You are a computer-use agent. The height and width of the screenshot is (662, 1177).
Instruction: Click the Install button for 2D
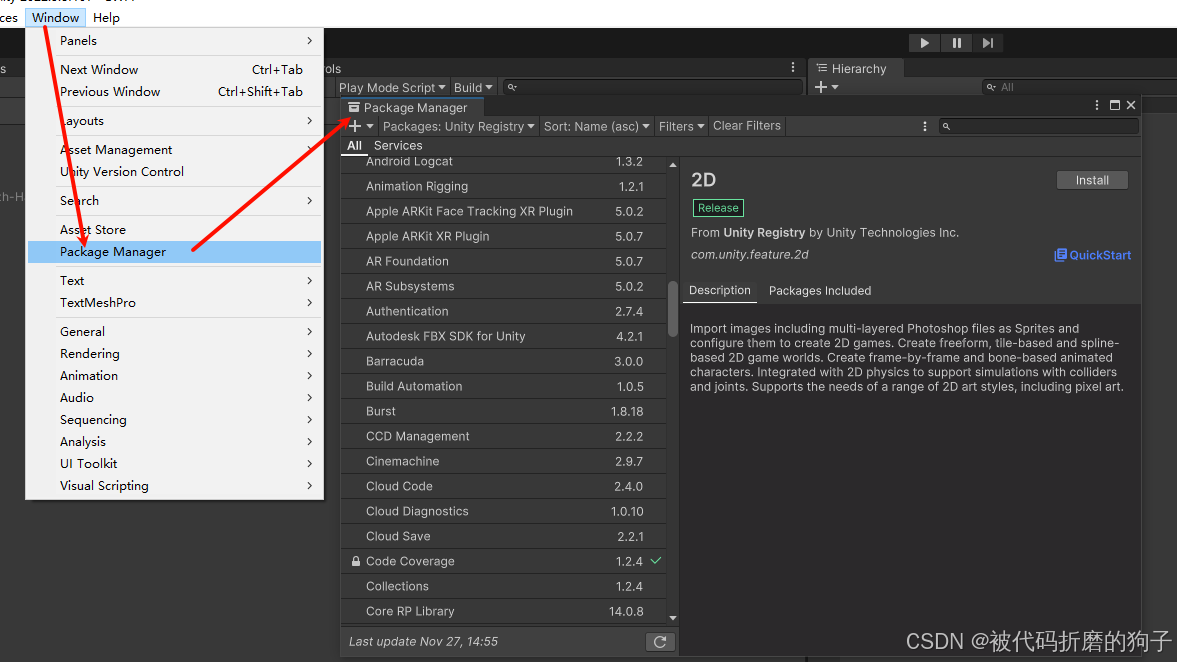pos(1091,180)
